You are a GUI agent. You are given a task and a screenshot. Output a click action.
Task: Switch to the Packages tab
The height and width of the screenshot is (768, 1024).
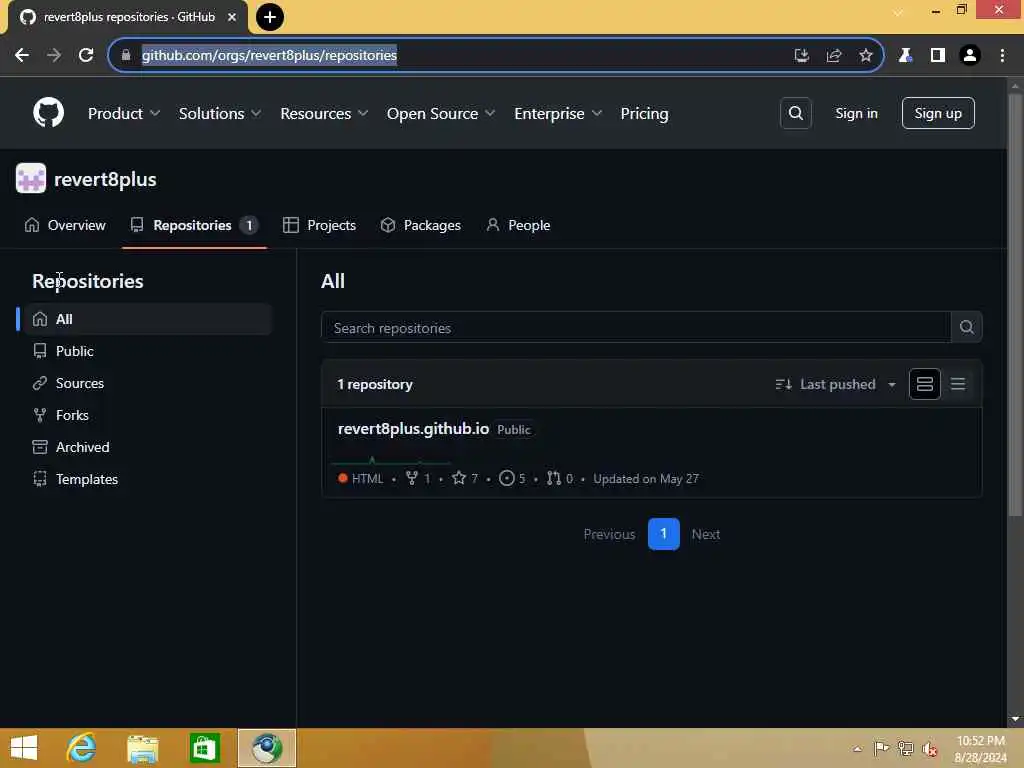[x=421, y=225]
